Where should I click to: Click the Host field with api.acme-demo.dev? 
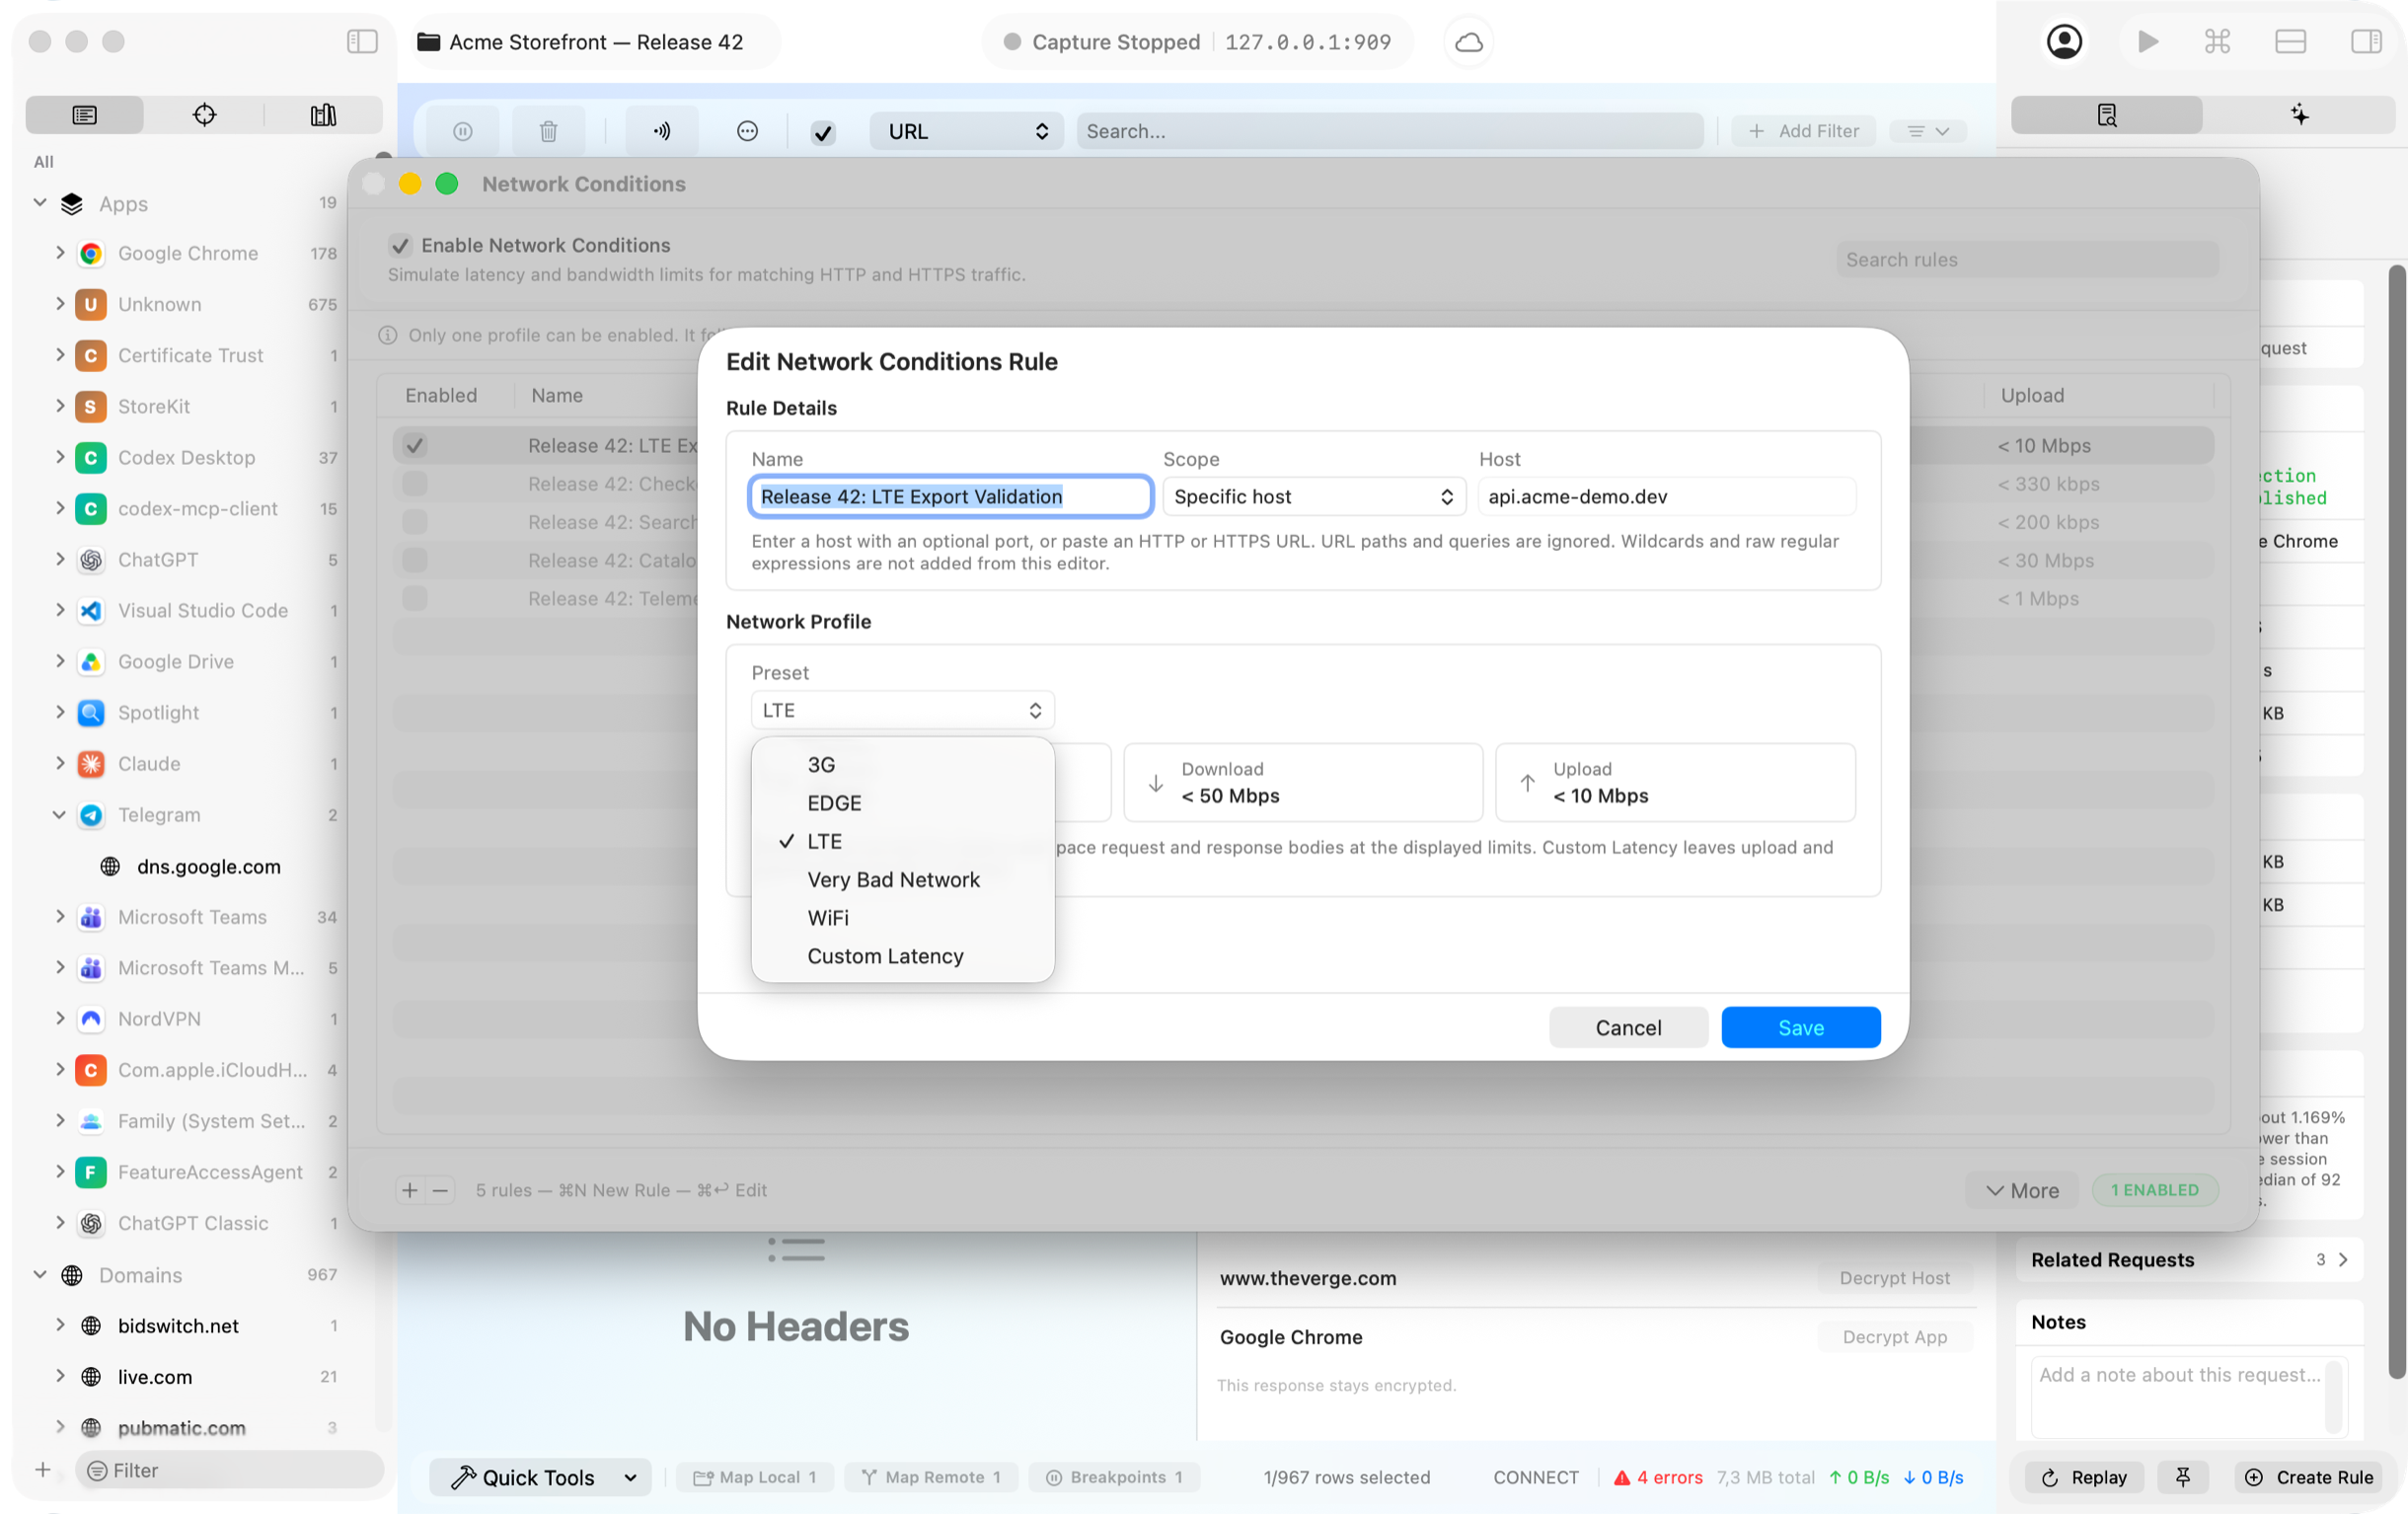(1667, 496)
